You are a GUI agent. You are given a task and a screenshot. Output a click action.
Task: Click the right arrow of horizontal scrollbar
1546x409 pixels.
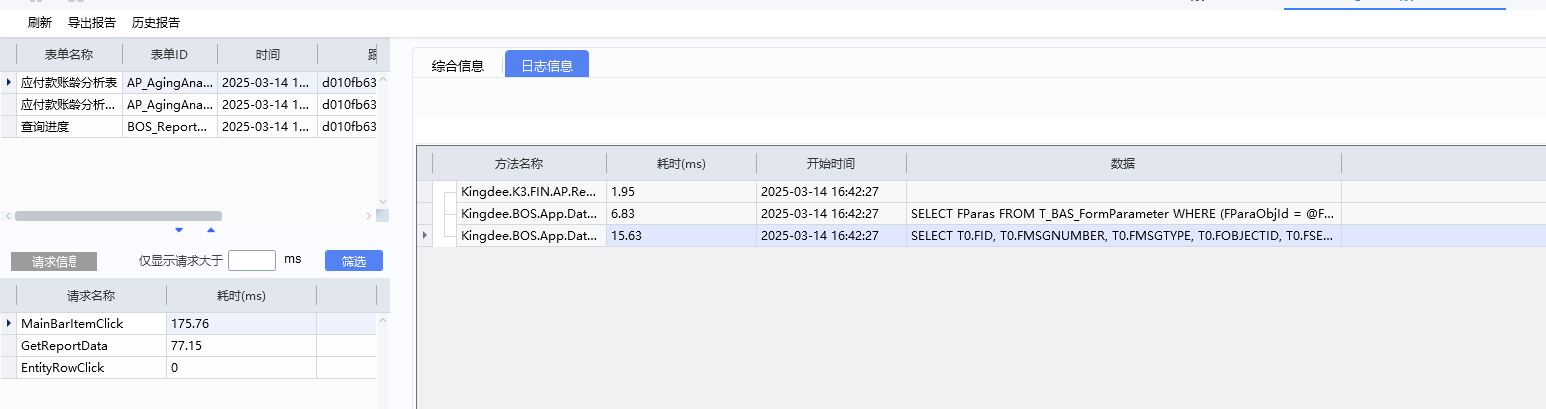[368, 216]
